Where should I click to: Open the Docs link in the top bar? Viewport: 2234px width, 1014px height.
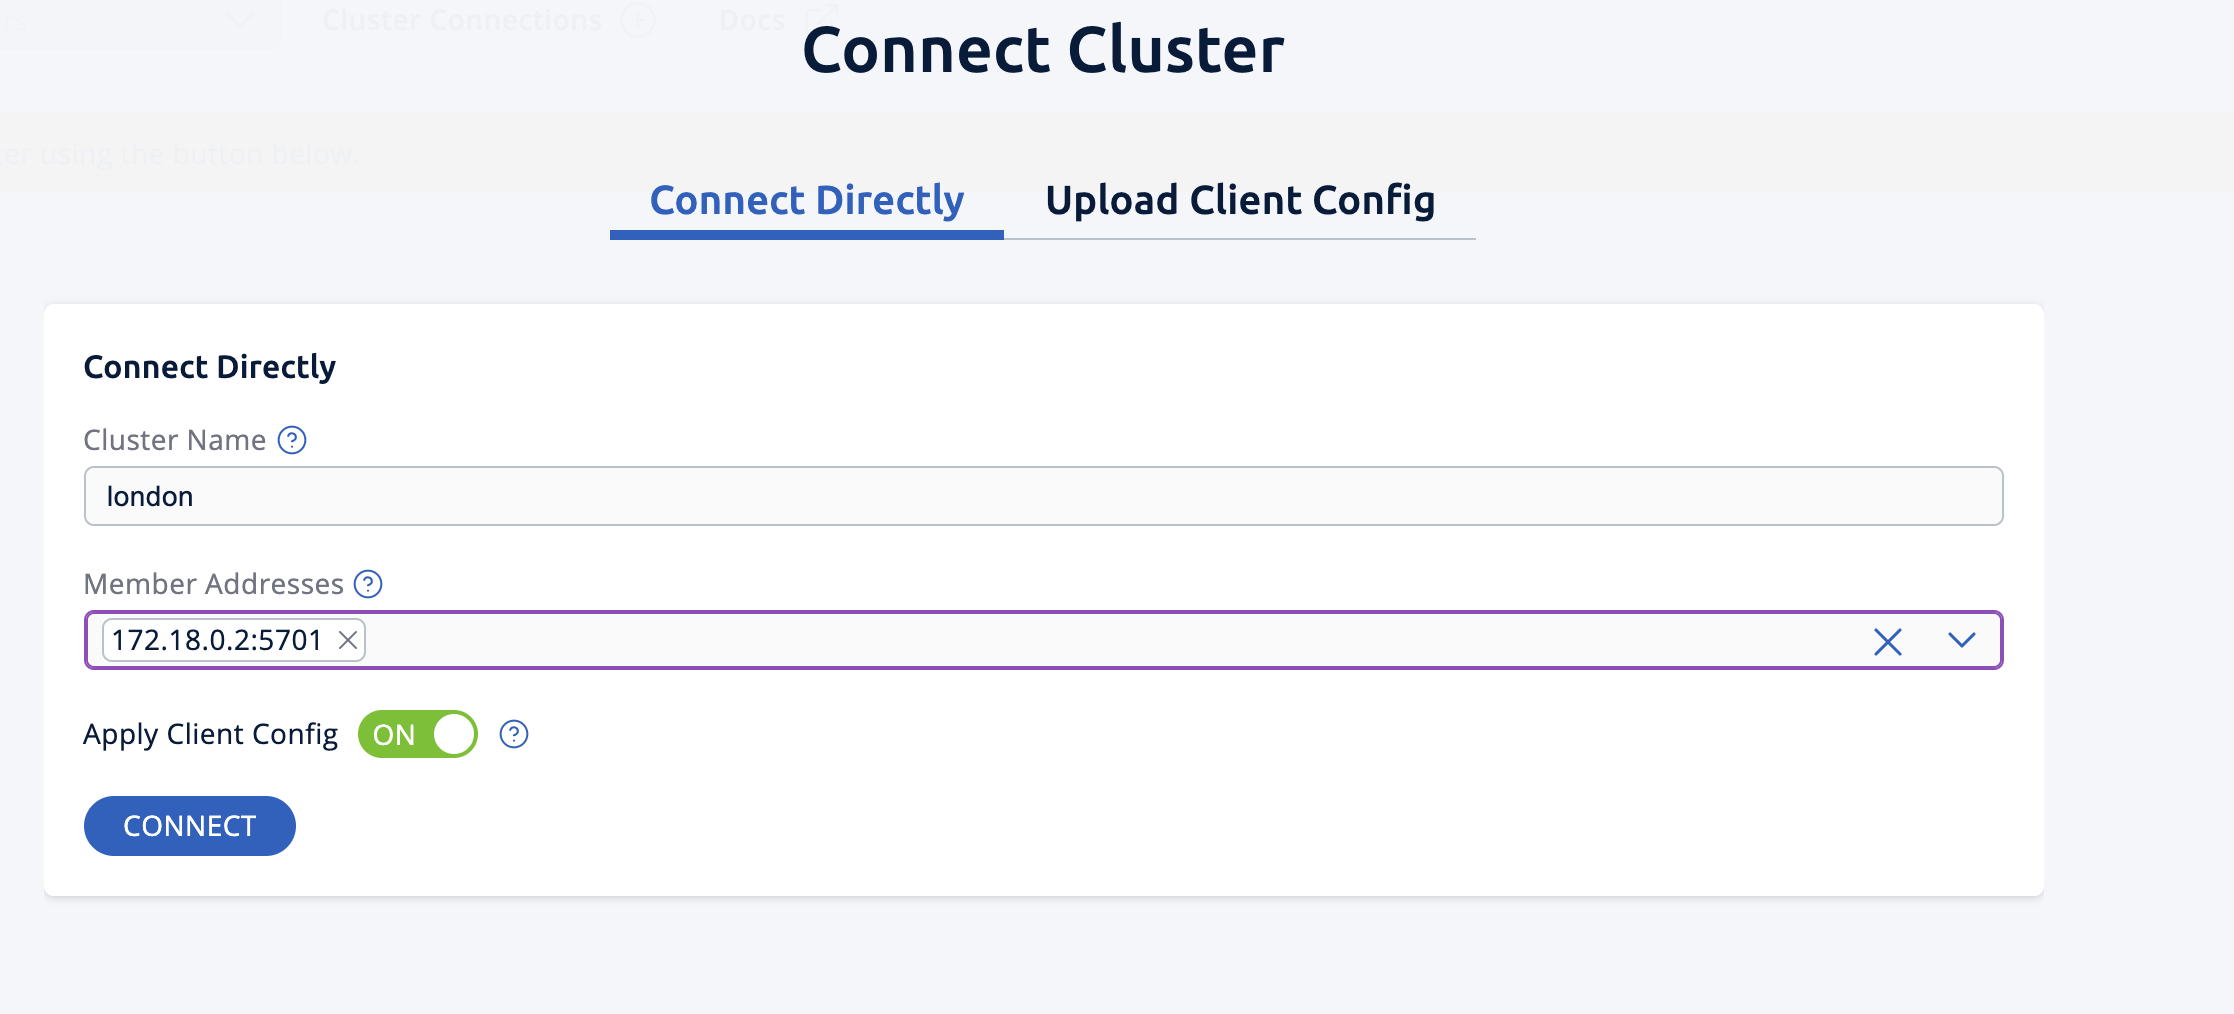click(751, 19)
